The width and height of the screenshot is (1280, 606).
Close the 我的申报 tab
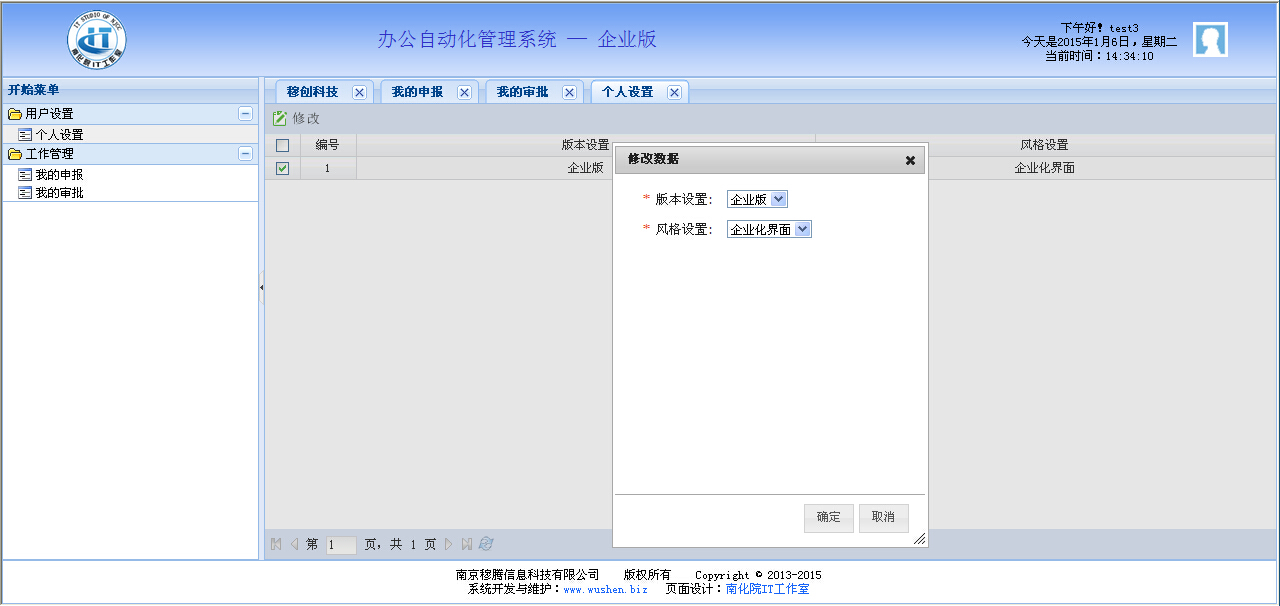point(464,92)
